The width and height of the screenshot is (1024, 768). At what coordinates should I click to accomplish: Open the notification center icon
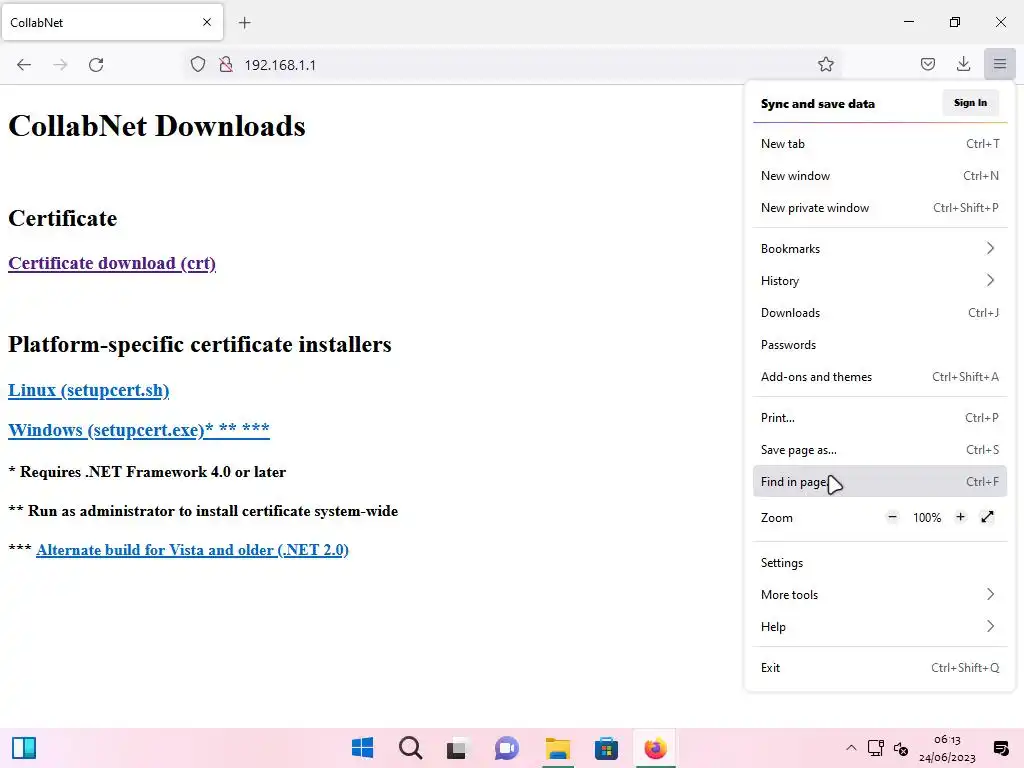1000,748
